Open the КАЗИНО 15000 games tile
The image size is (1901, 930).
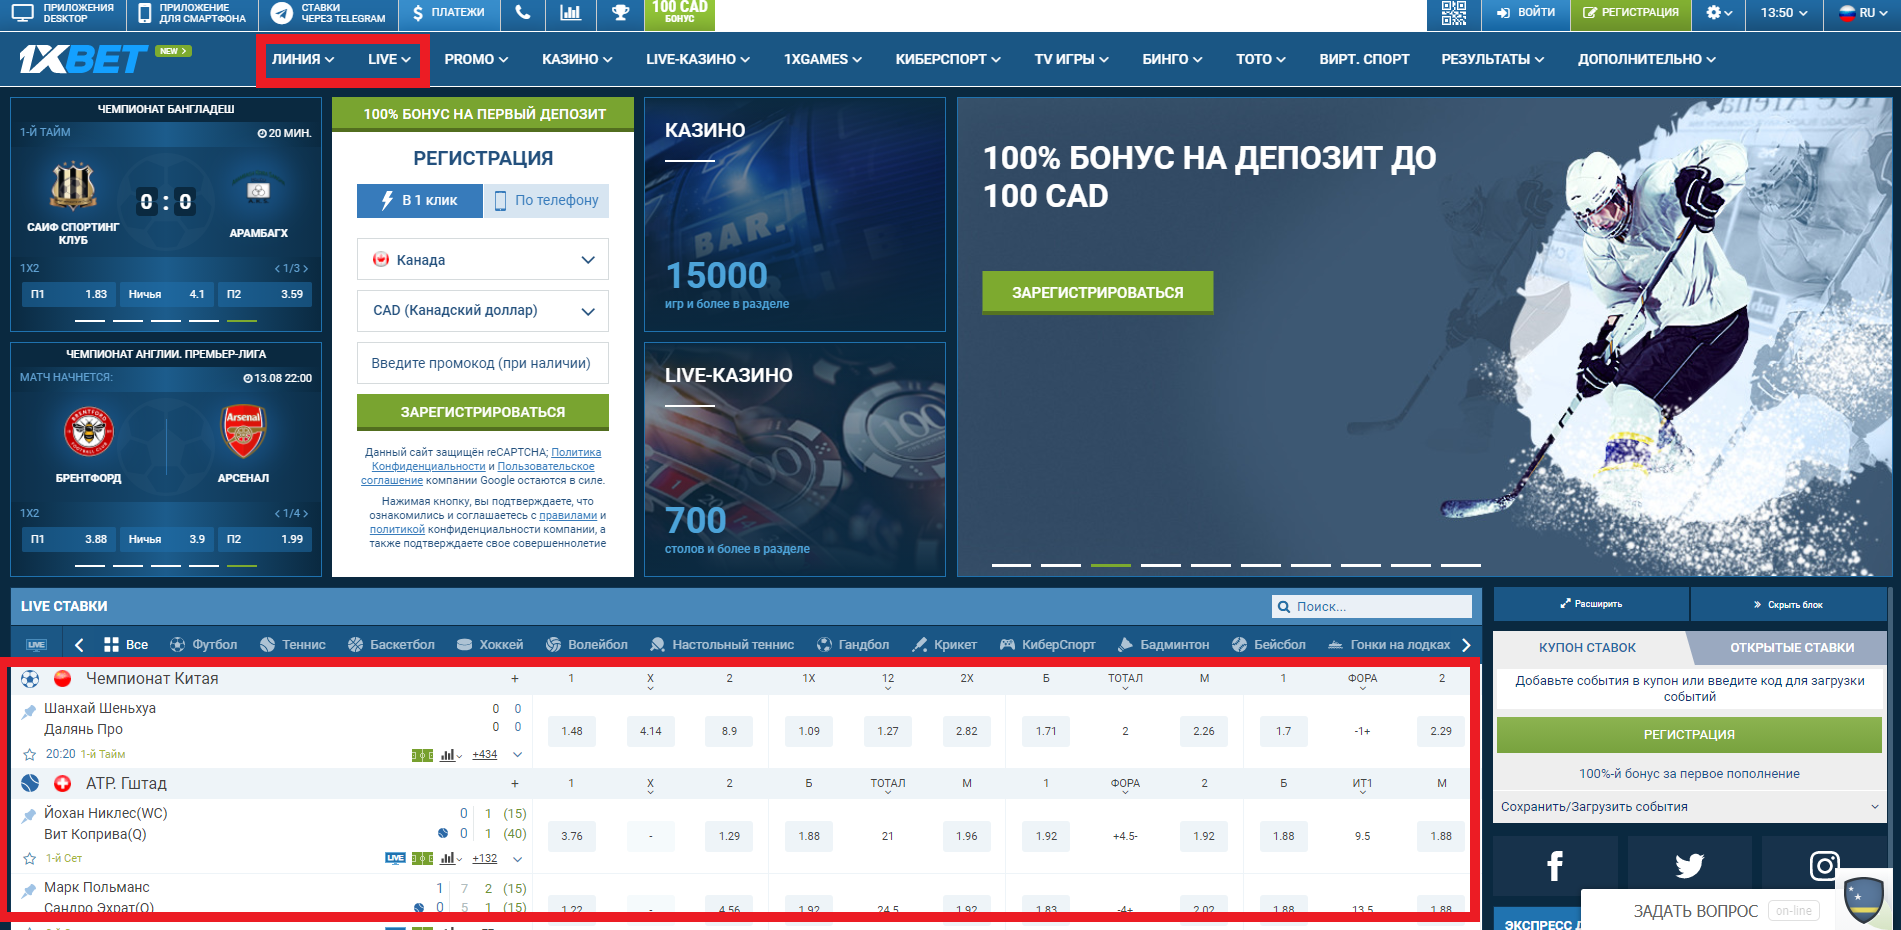pyautogui.click(x=795, y=214)
